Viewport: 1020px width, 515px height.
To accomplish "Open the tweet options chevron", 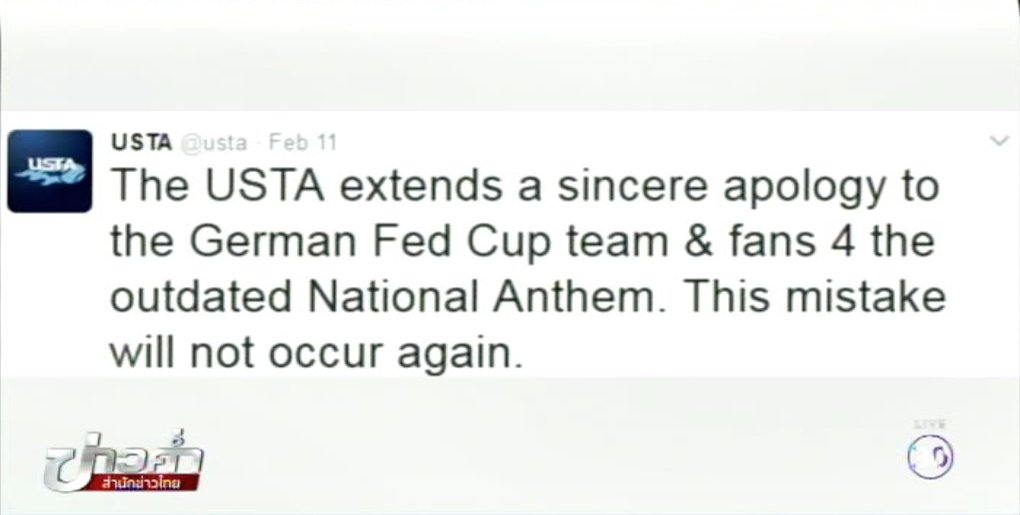I will (998, 141).
